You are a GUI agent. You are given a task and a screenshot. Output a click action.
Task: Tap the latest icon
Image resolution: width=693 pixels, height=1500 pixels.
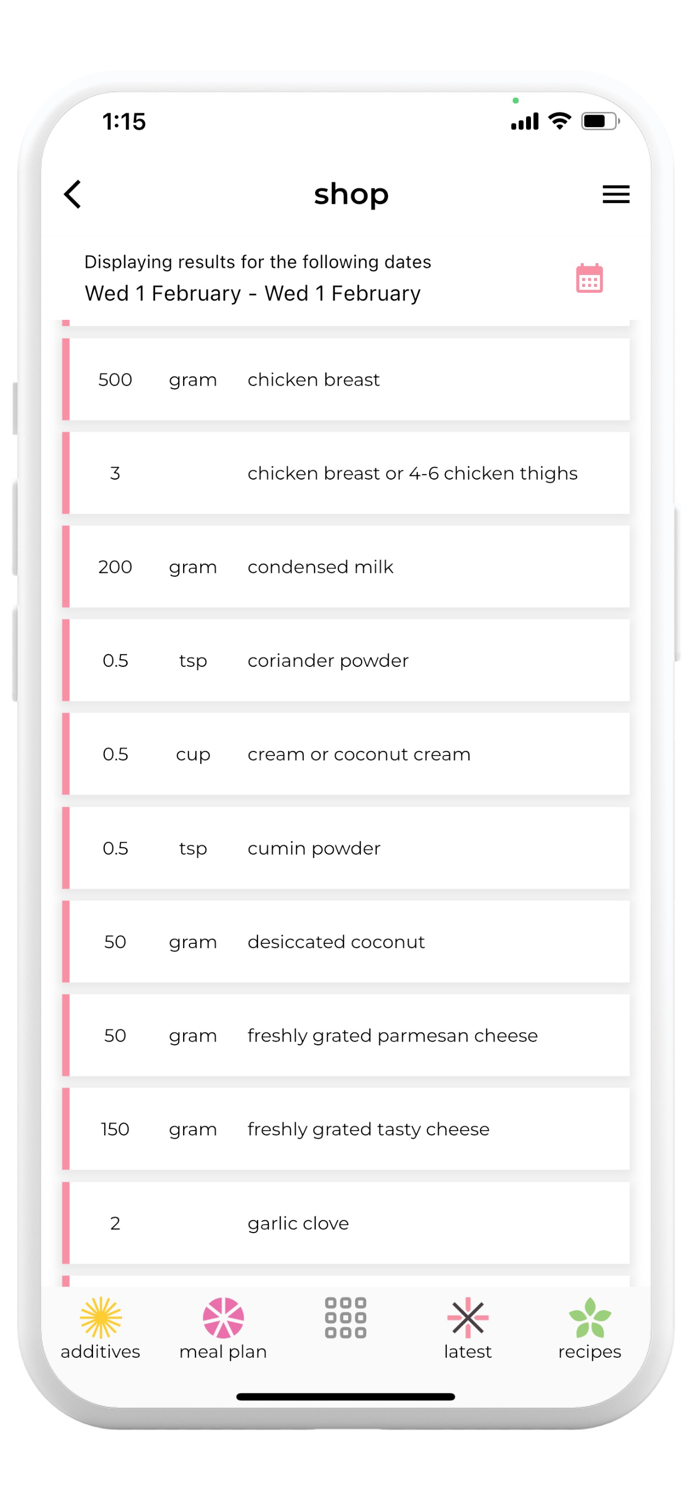click(x=467, y=1327)
